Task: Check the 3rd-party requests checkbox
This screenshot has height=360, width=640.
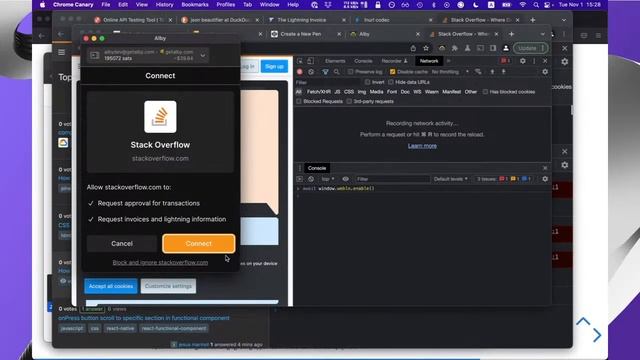Action: click(349, 101)
